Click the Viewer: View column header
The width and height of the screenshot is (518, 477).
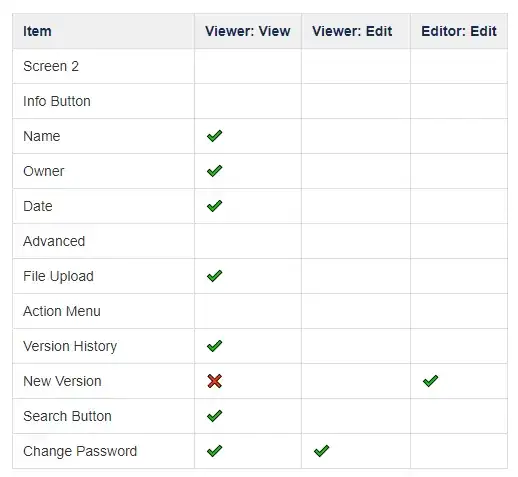pyautogui.click(x=248, y=31)
